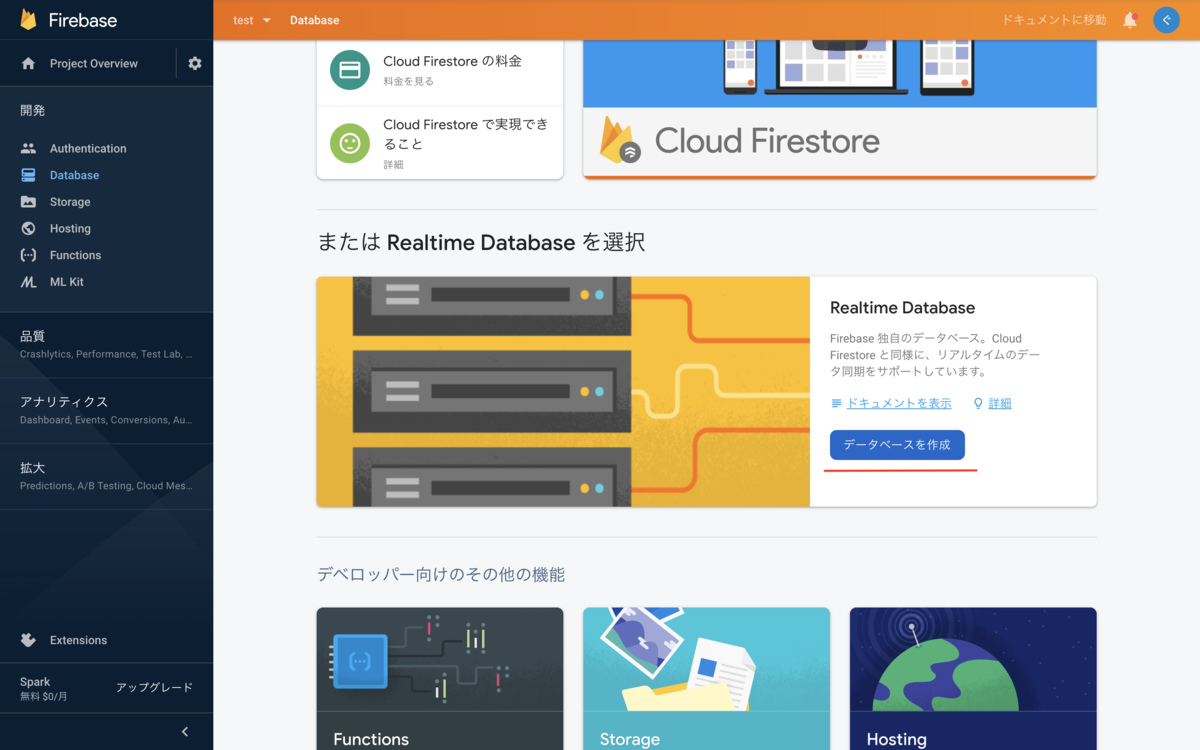
Task: Click the green smiley face icon
Action: pyautogui.click(x=350, y=143)
